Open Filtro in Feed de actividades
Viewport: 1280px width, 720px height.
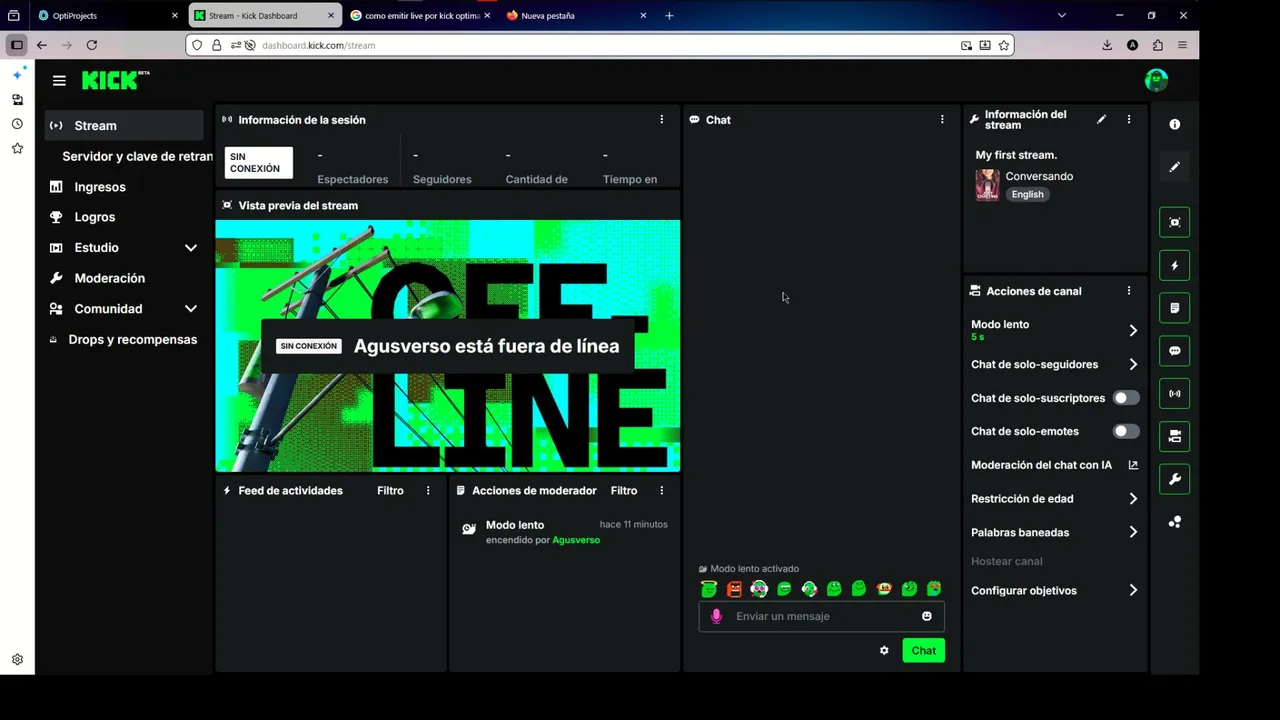point(390,490)
